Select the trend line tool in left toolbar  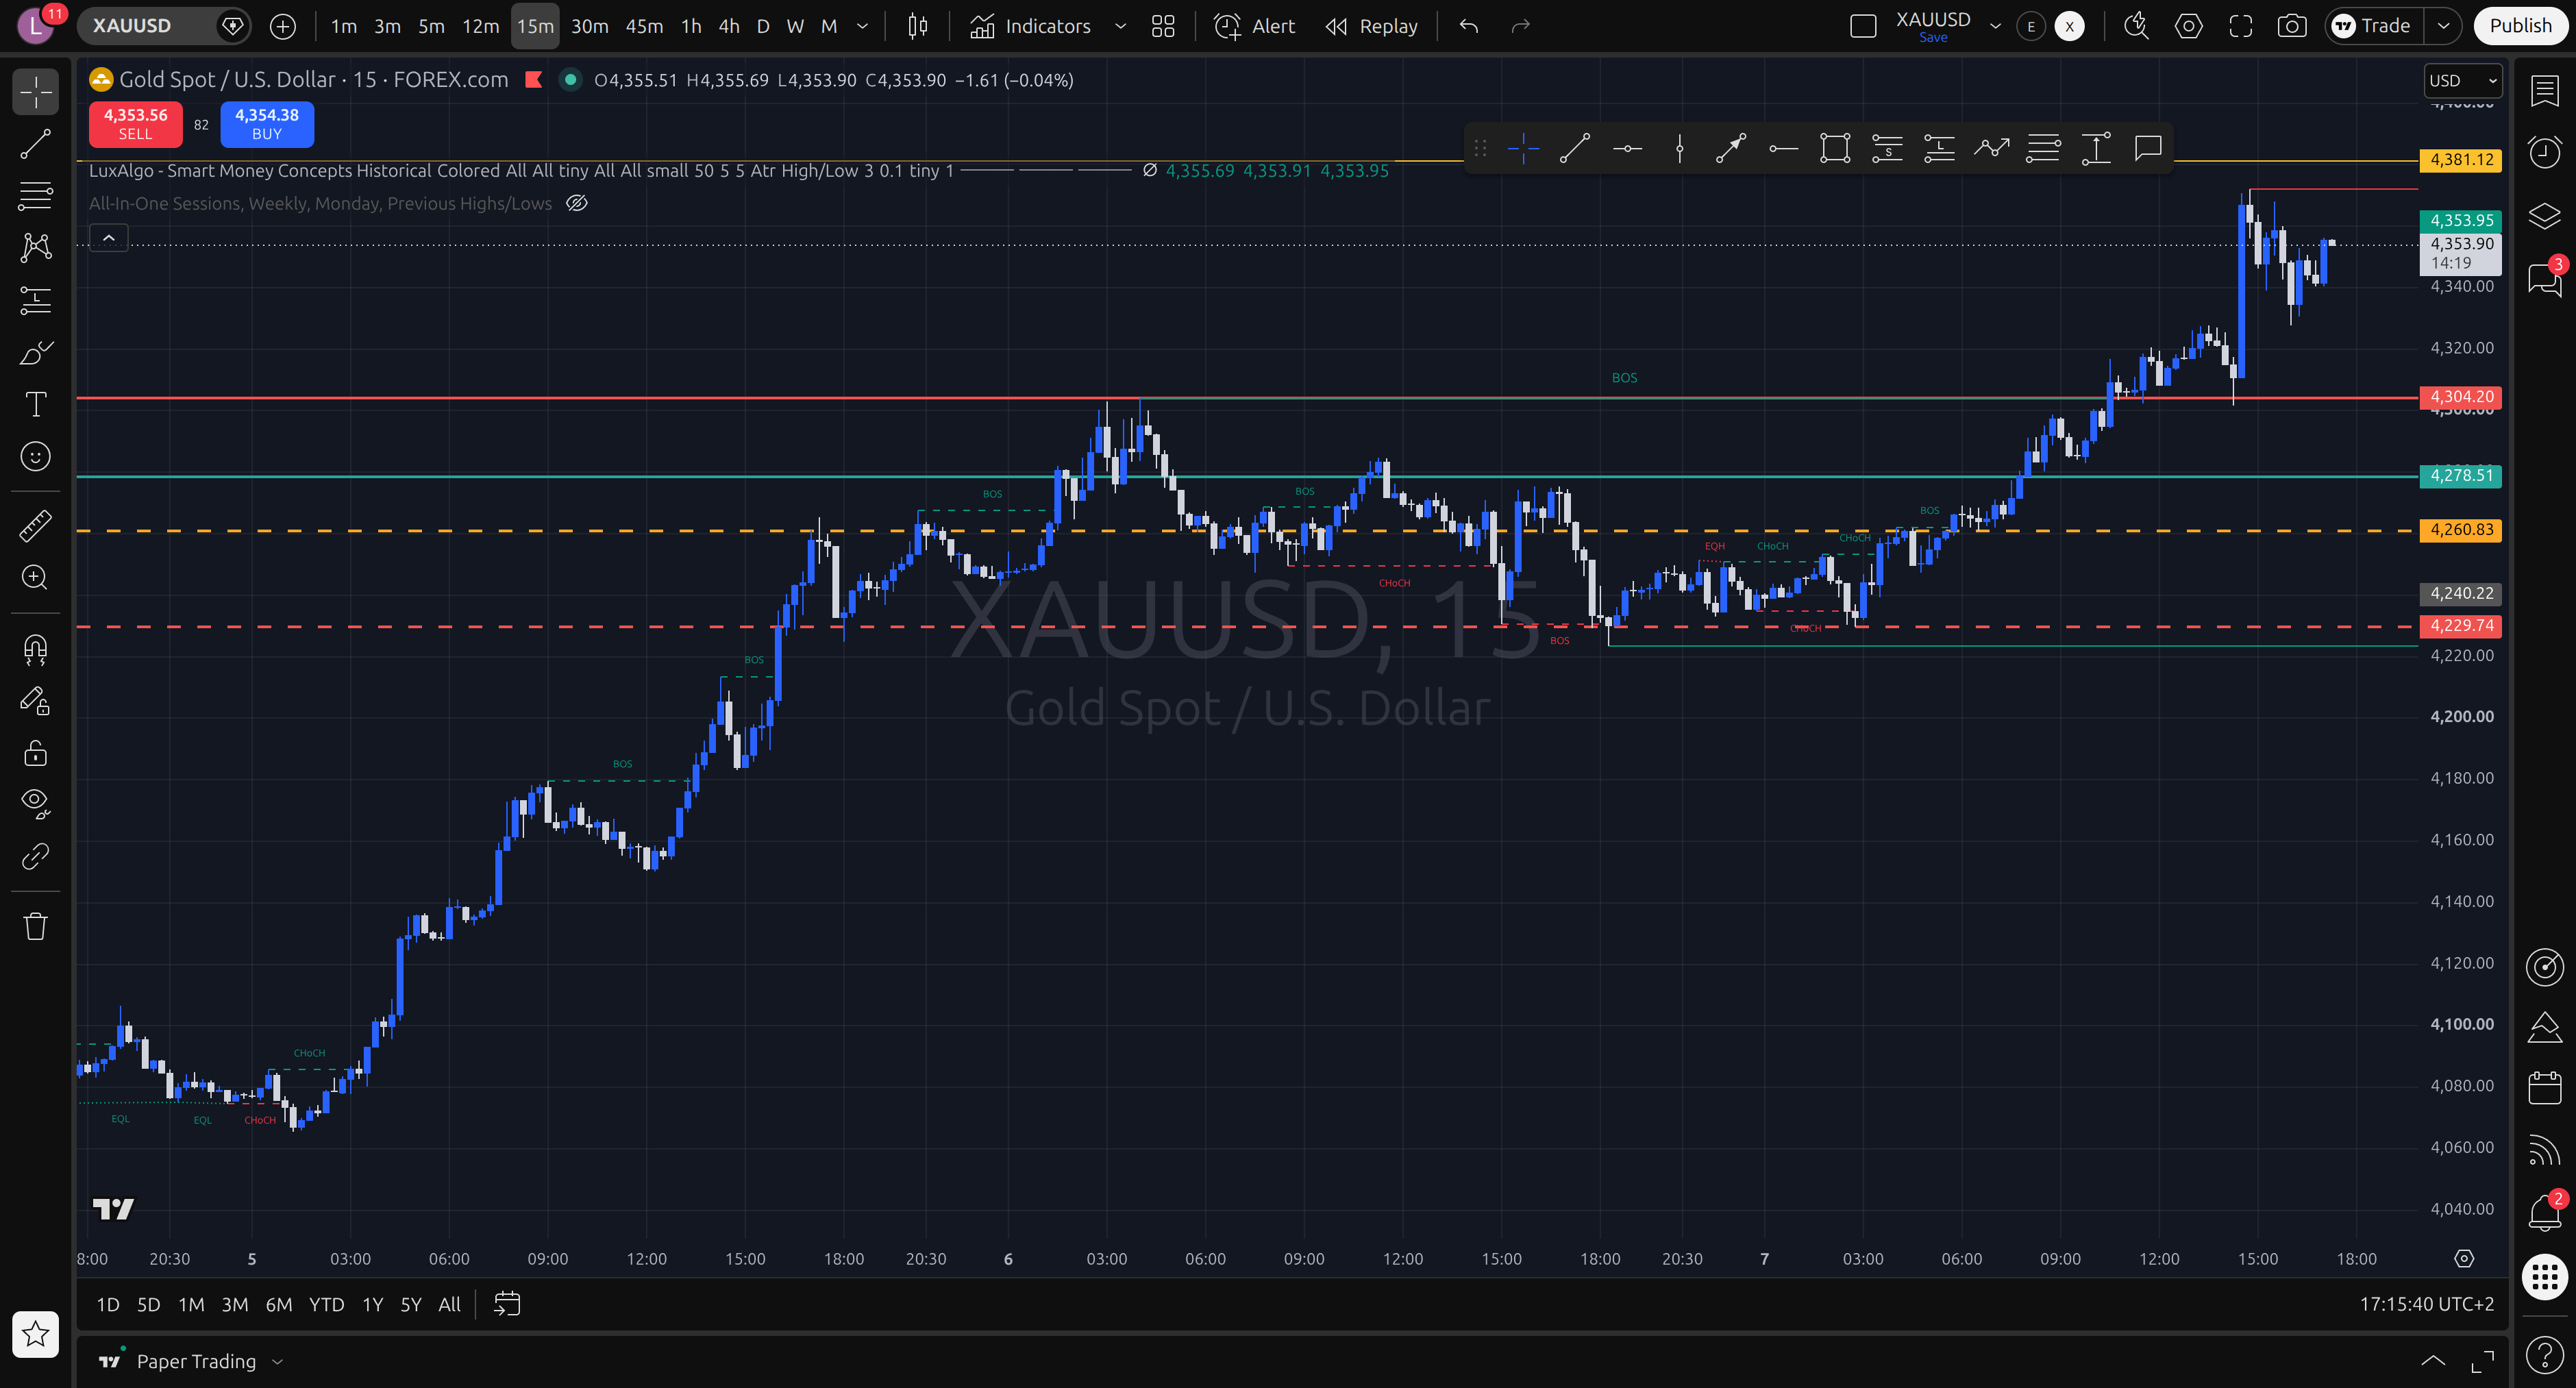[36, 144]
